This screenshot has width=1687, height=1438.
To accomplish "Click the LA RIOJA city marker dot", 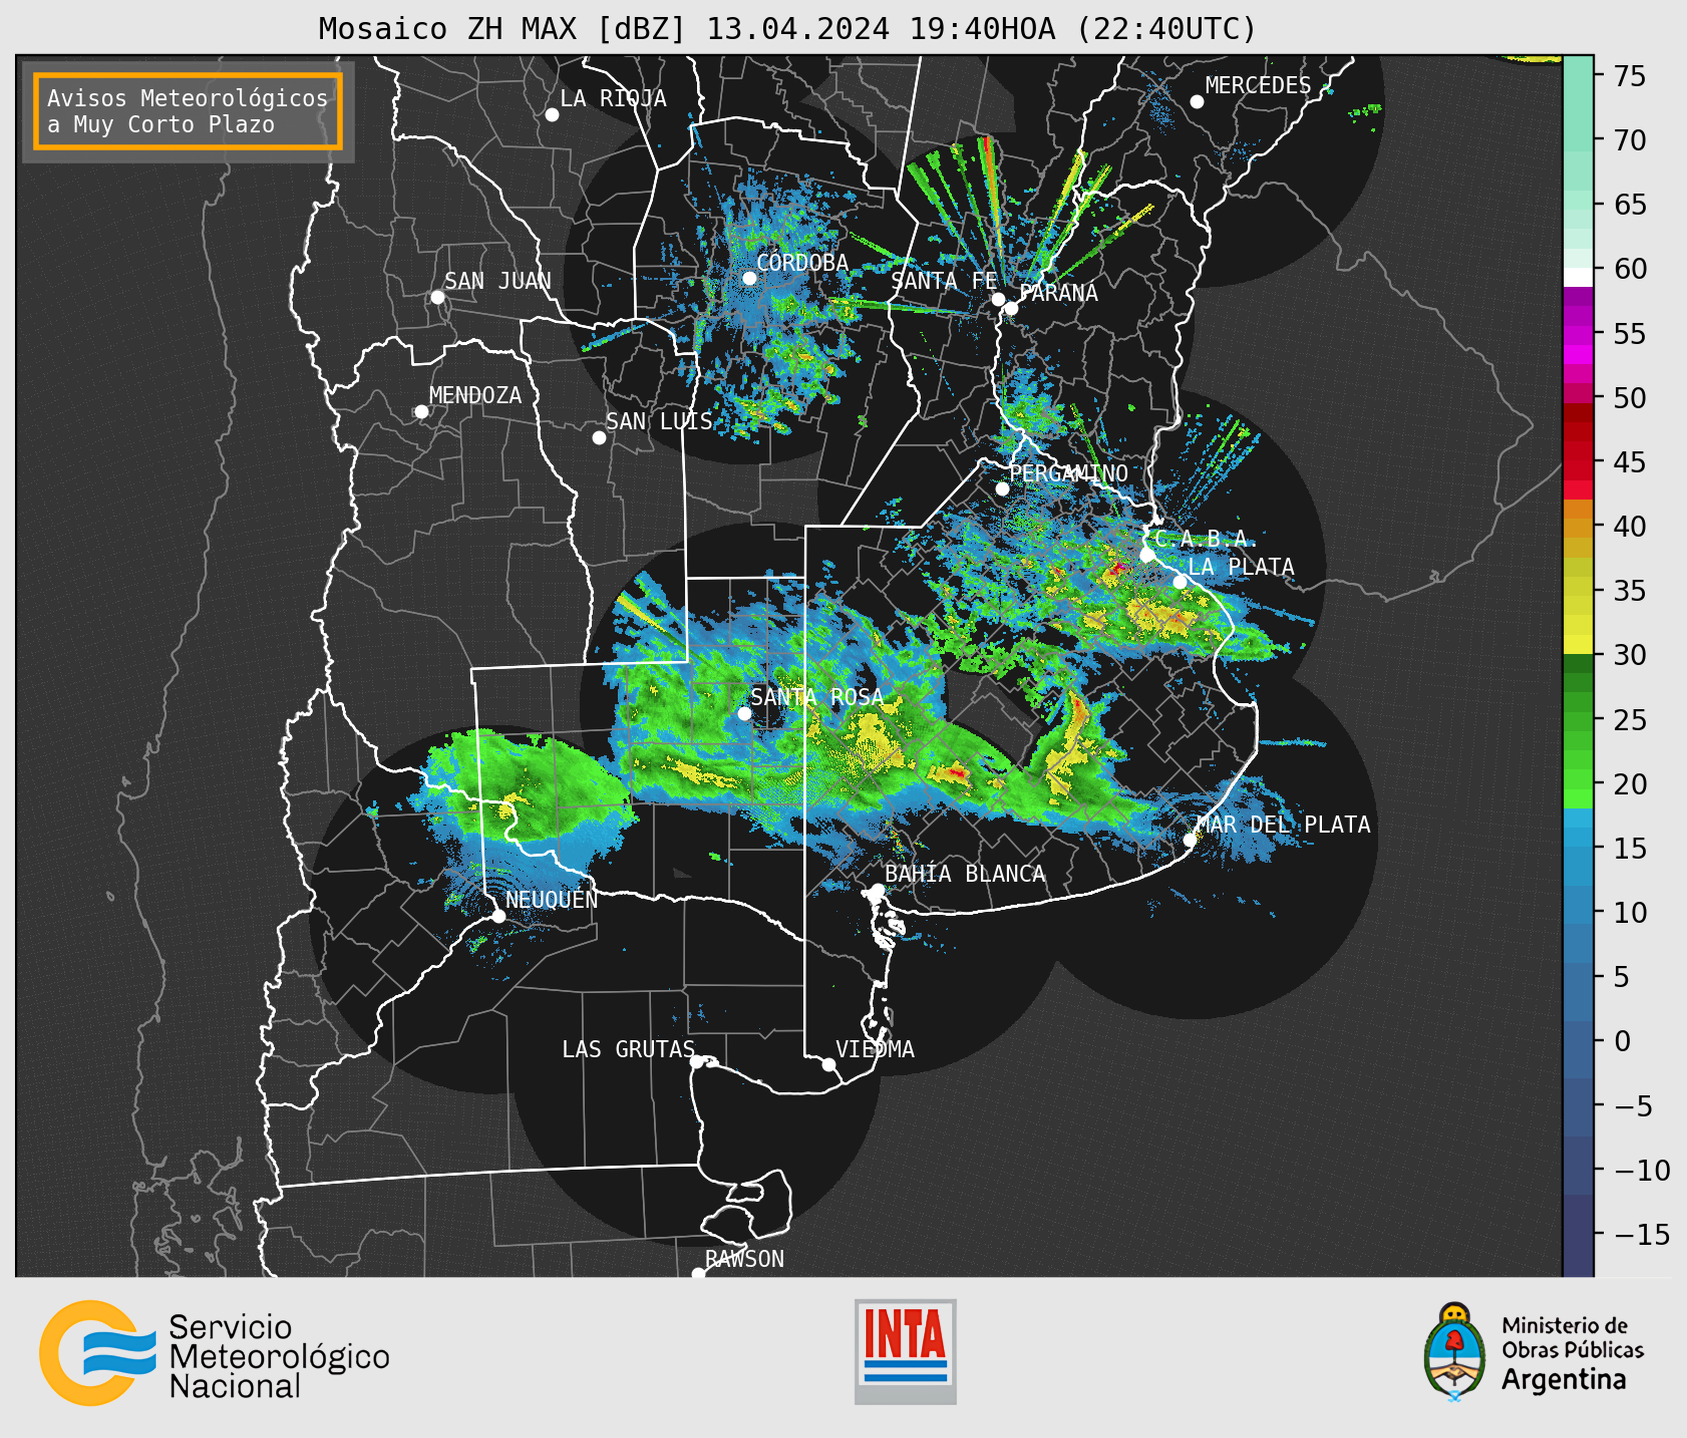I will [552, 115].
